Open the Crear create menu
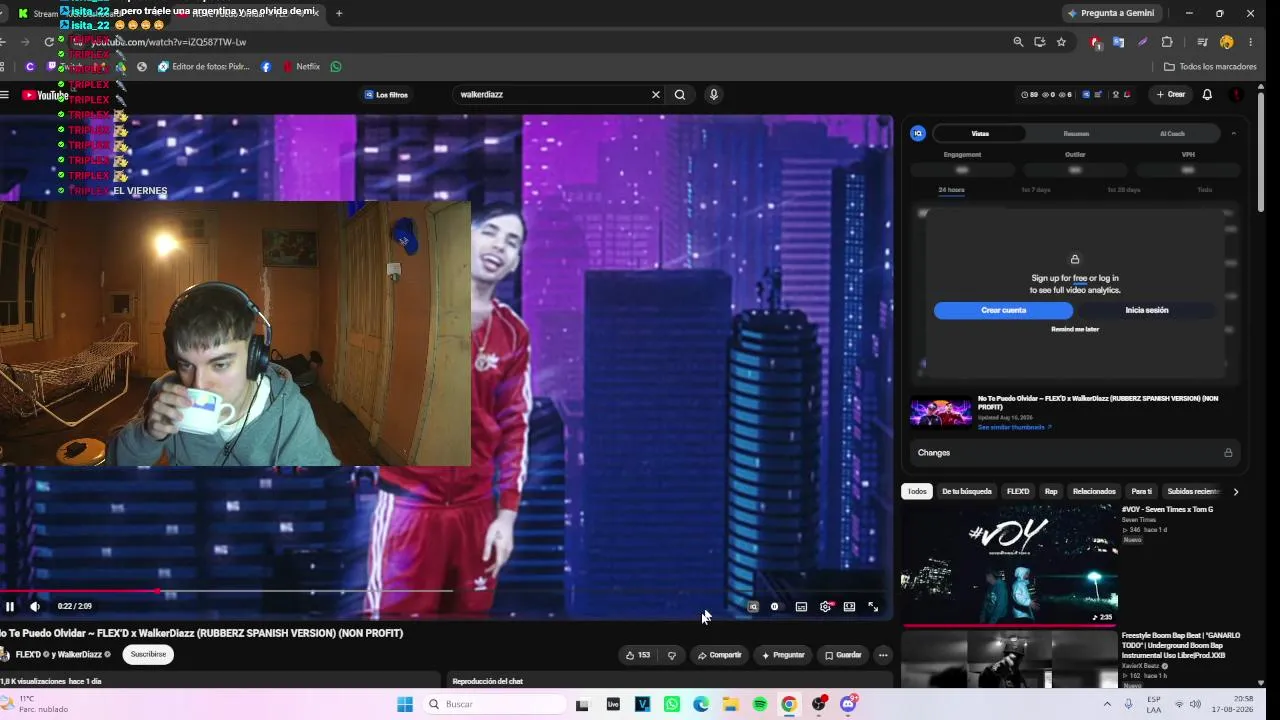This screenshot has height=720, width=1280. [x=1170, y=94]
